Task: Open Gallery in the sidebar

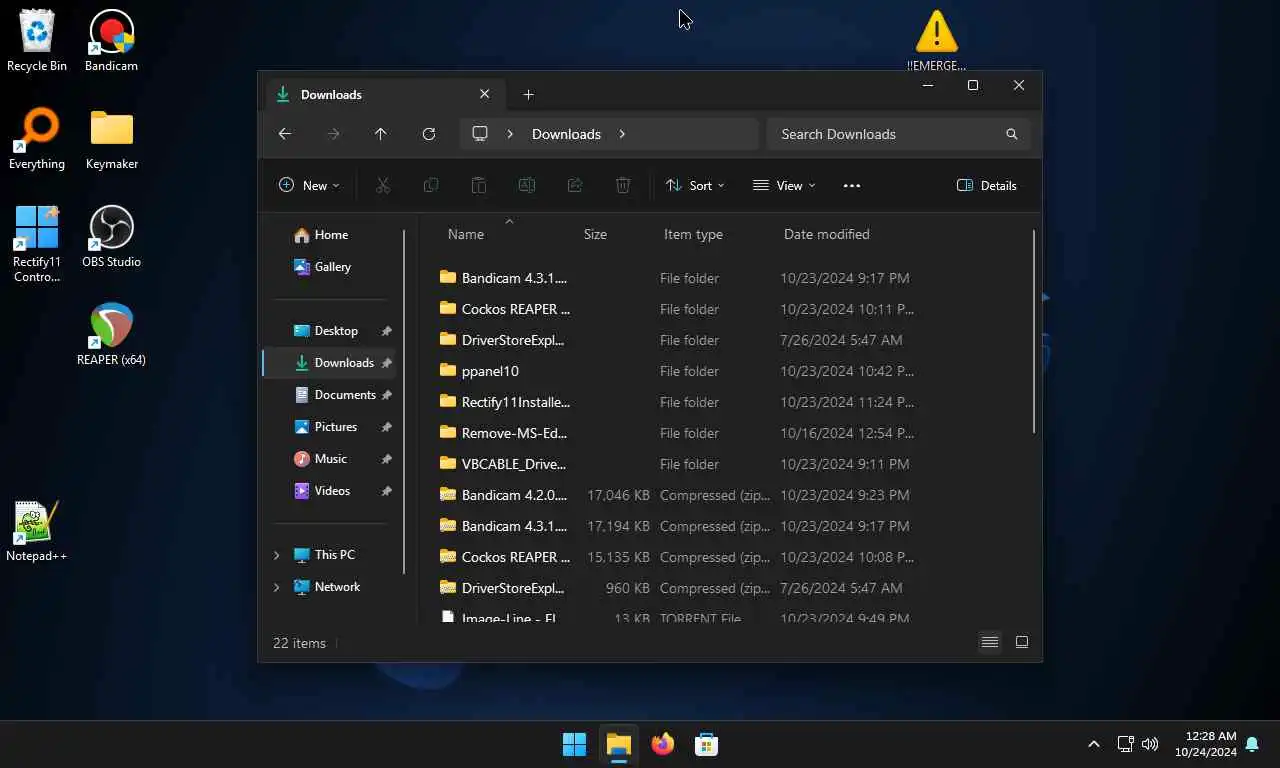Action: [x=330, y=267]
